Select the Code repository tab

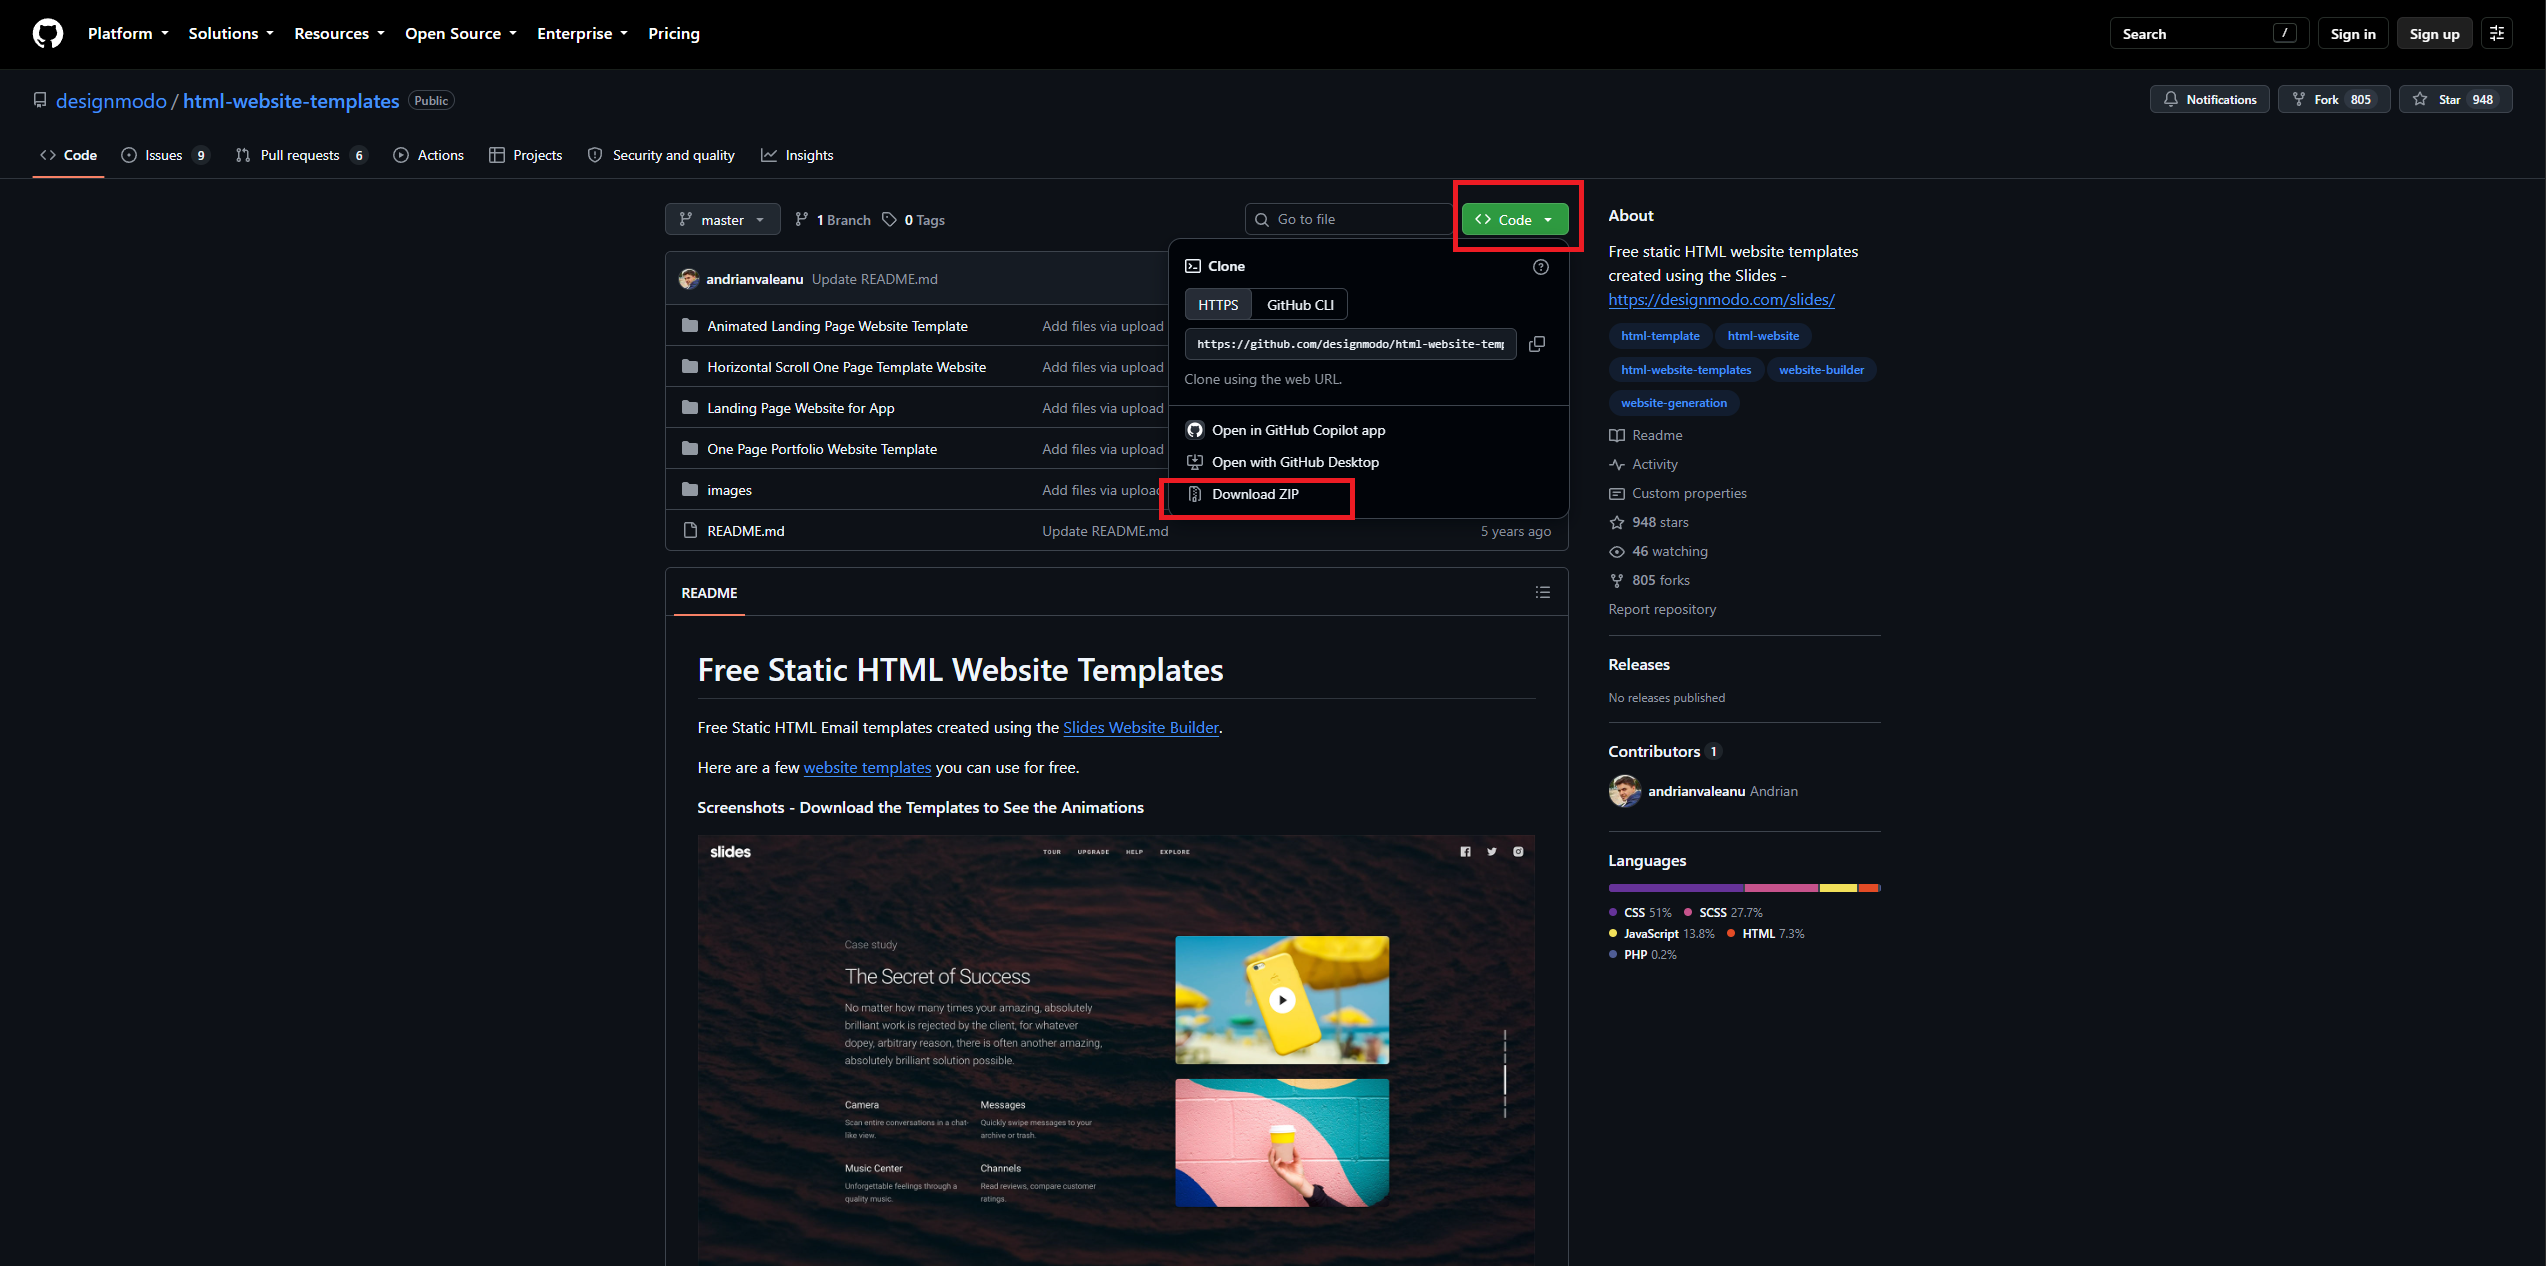click(x=68, y=155)
